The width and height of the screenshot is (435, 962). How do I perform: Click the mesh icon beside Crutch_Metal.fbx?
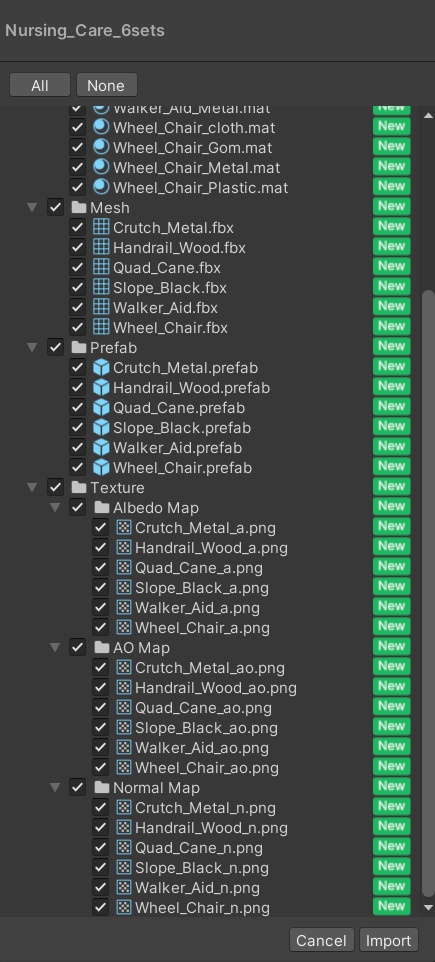pos(101,227)
